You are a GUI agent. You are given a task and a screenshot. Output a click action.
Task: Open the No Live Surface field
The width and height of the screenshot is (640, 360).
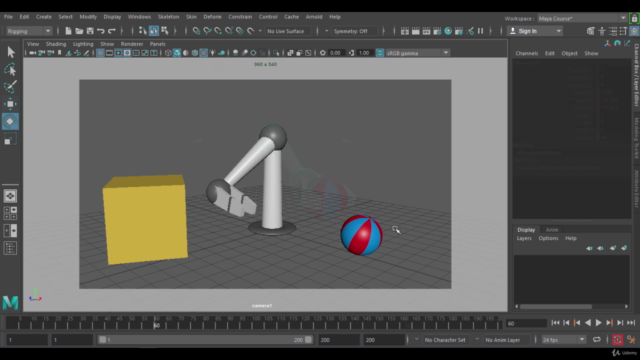[x=289, y=31]
